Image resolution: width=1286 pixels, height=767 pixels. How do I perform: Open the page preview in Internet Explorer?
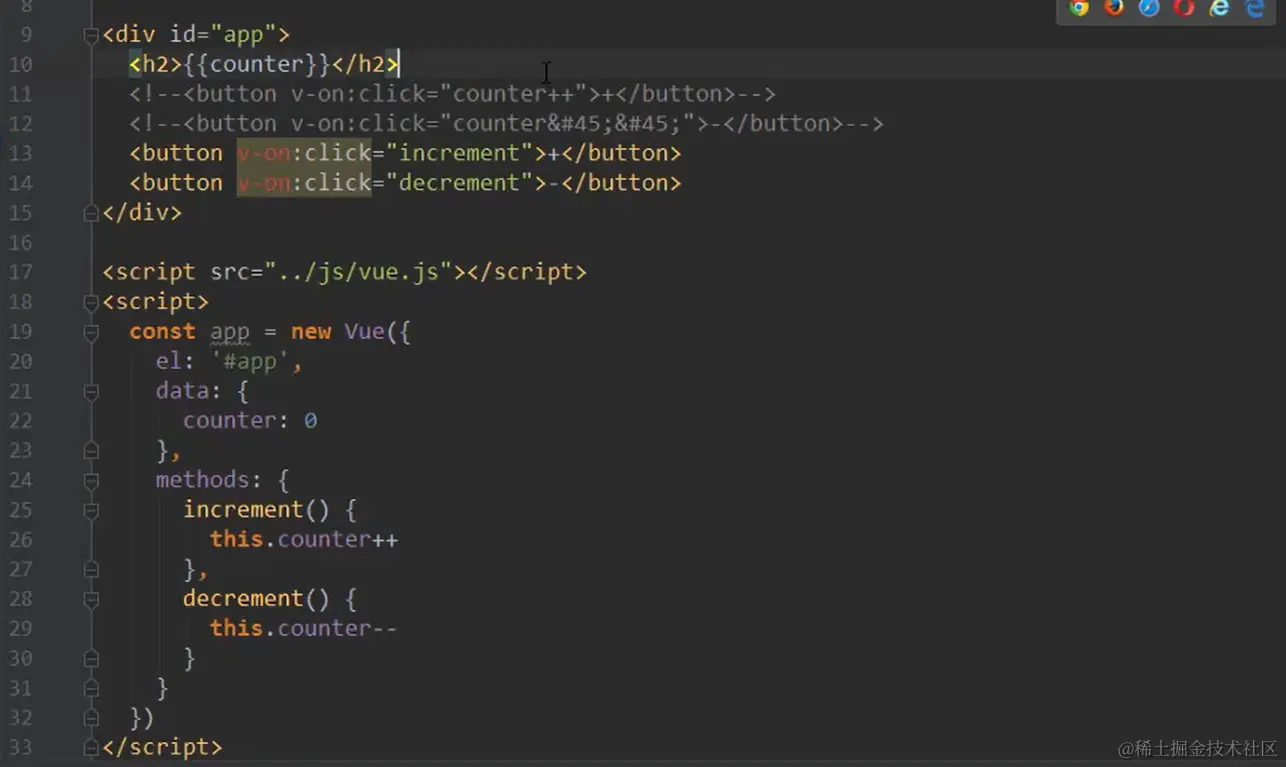pyautogui.click(x=1219, y=8)
